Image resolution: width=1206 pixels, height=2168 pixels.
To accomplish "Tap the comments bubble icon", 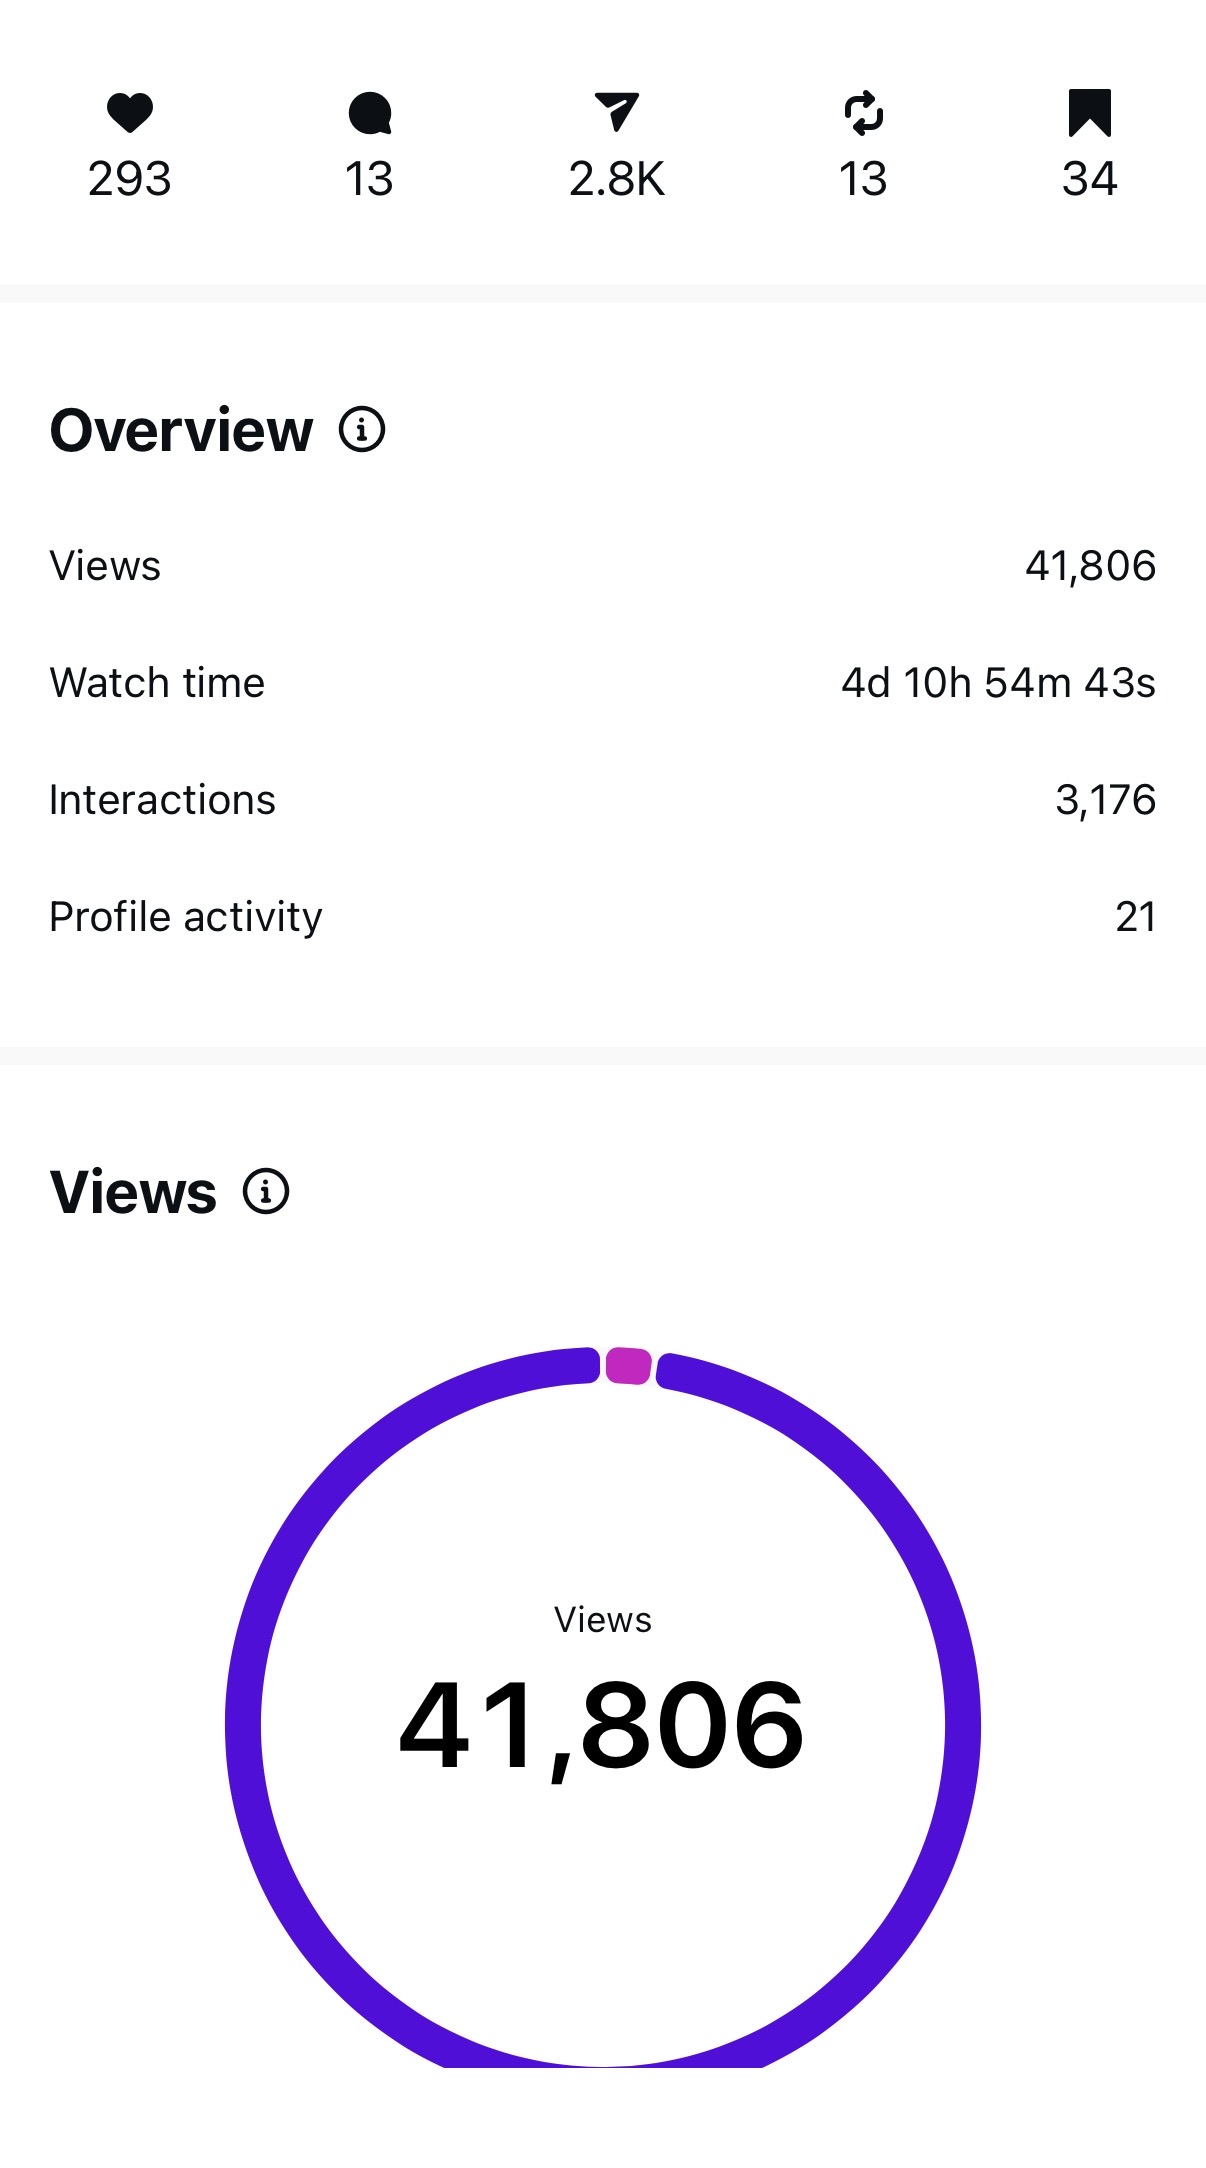I will pyautogui.click(x=369, y=112).
